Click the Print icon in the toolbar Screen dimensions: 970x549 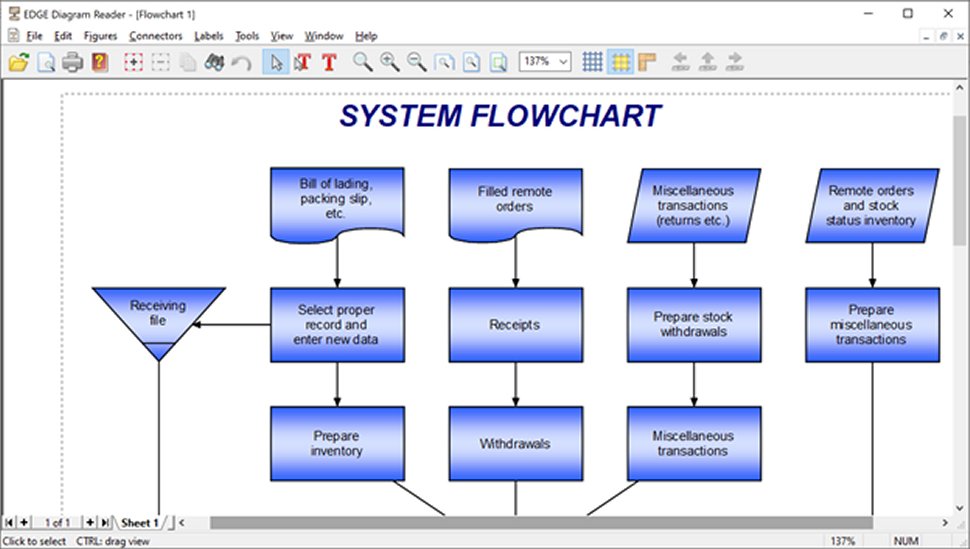[72, 62]
